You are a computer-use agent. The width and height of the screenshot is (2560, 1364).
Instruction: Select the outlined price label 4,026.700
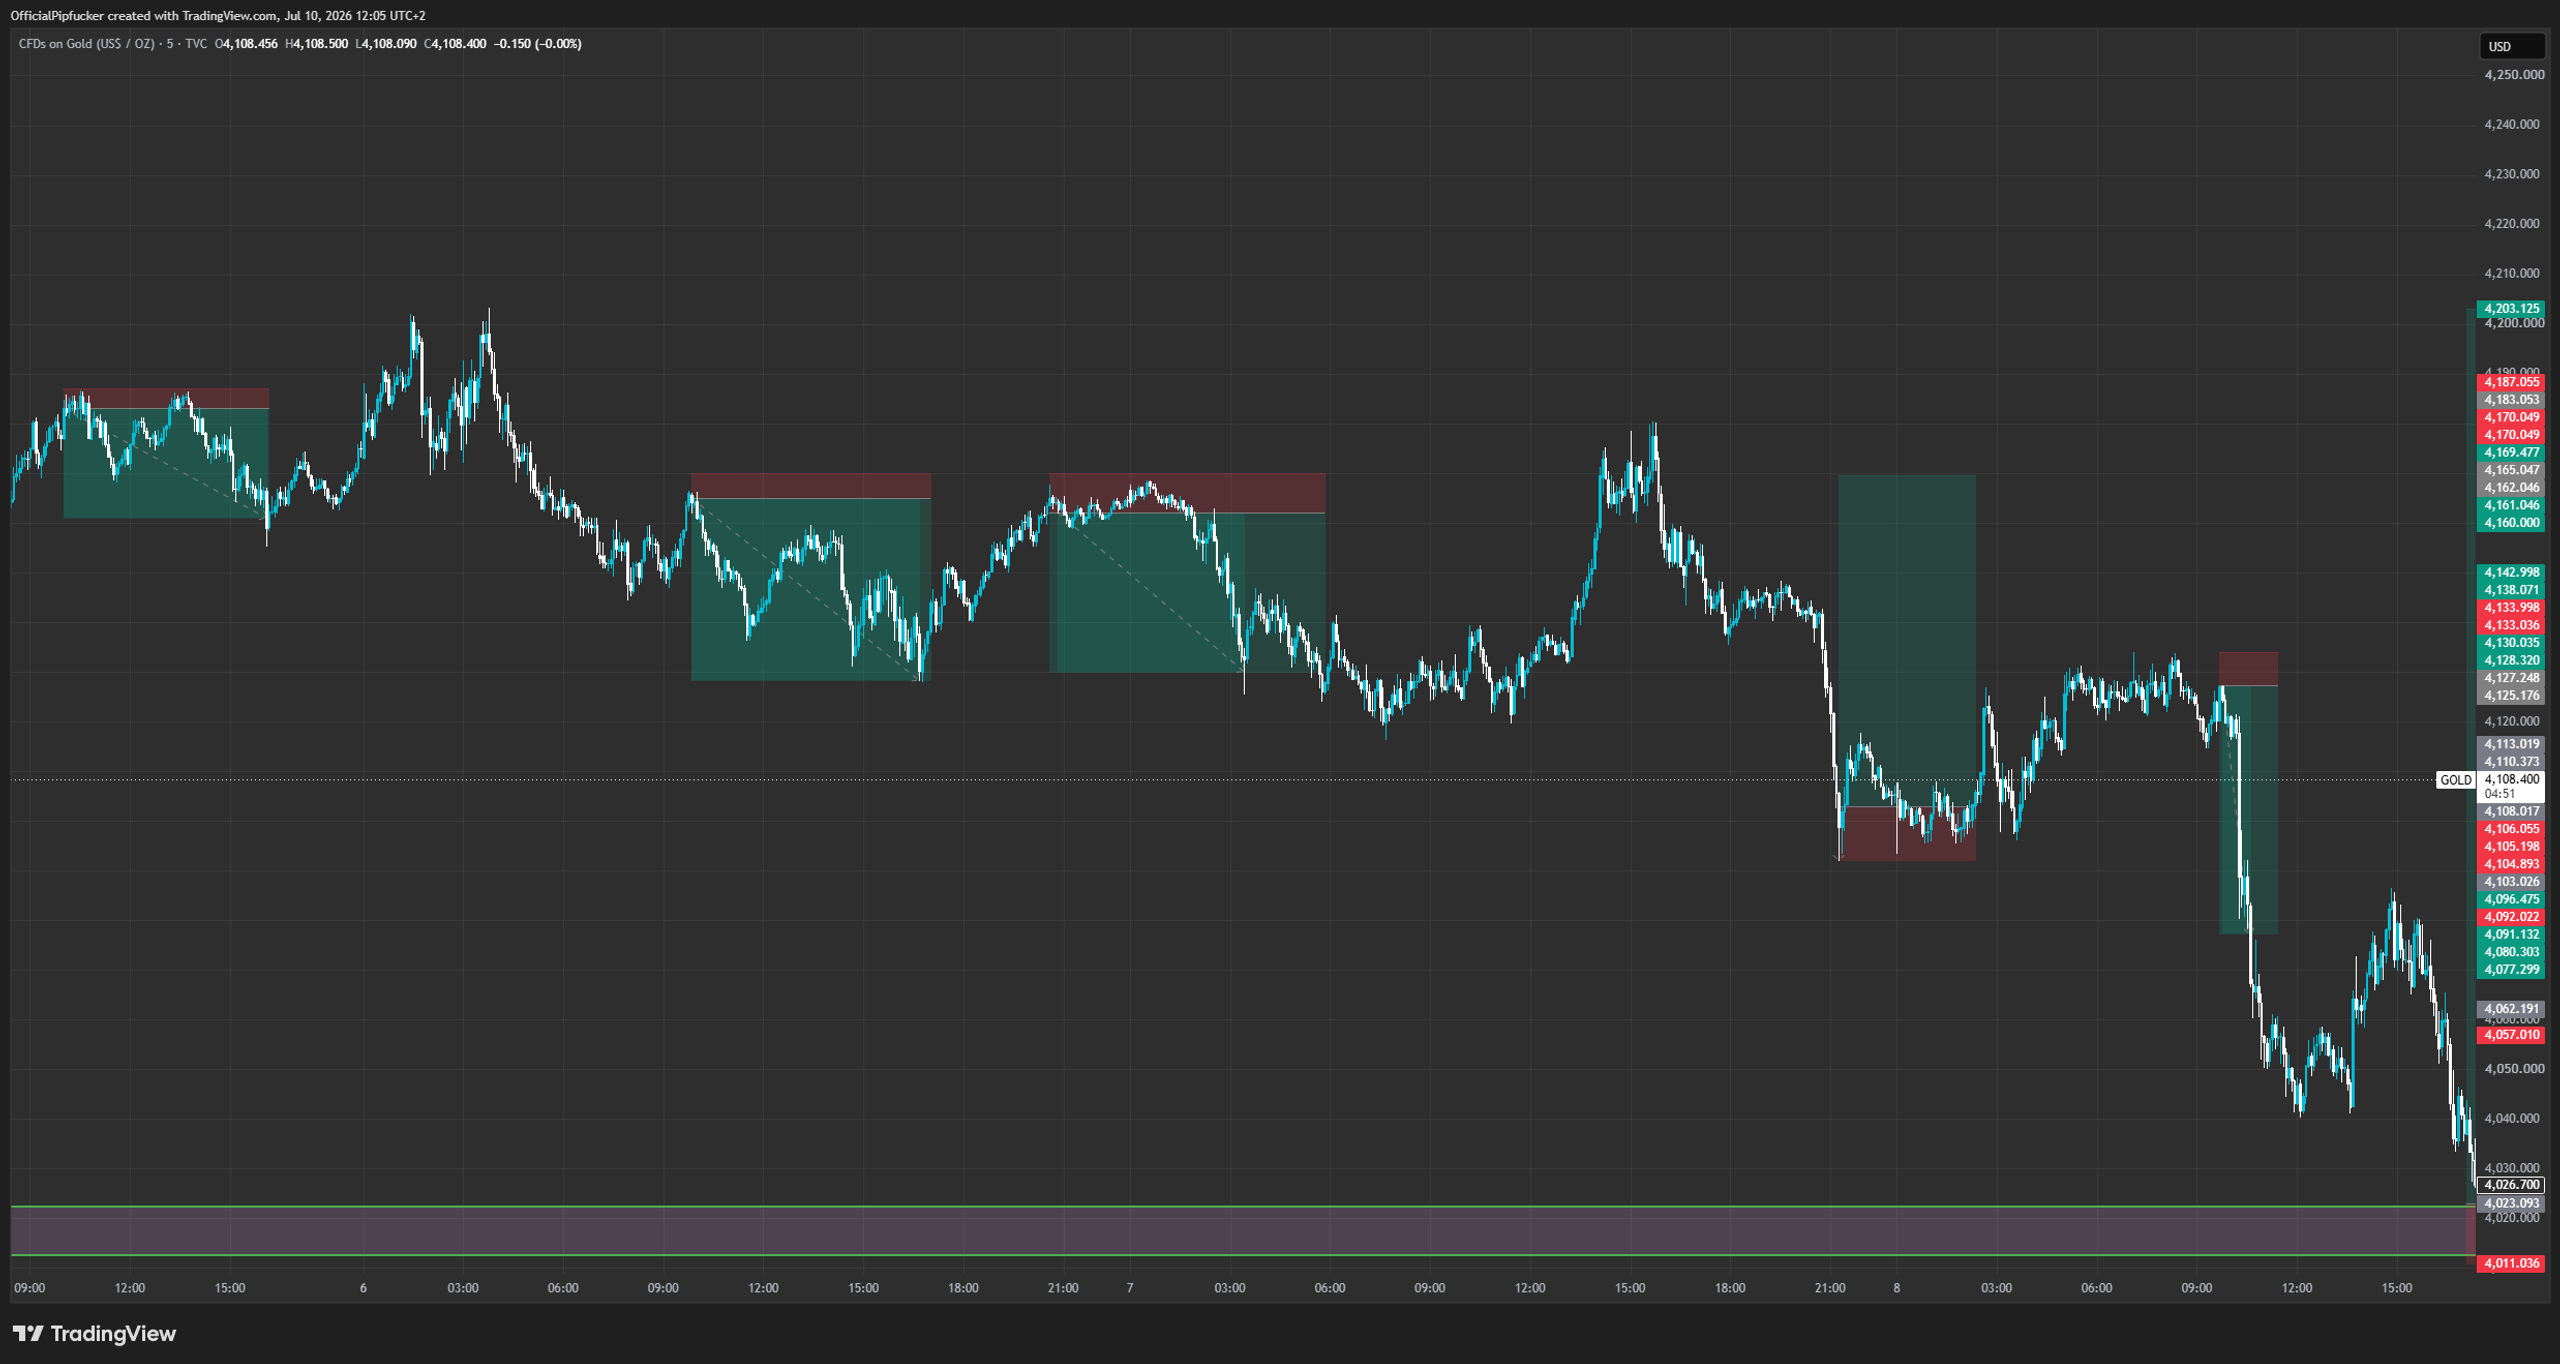click(2510, 1185)
